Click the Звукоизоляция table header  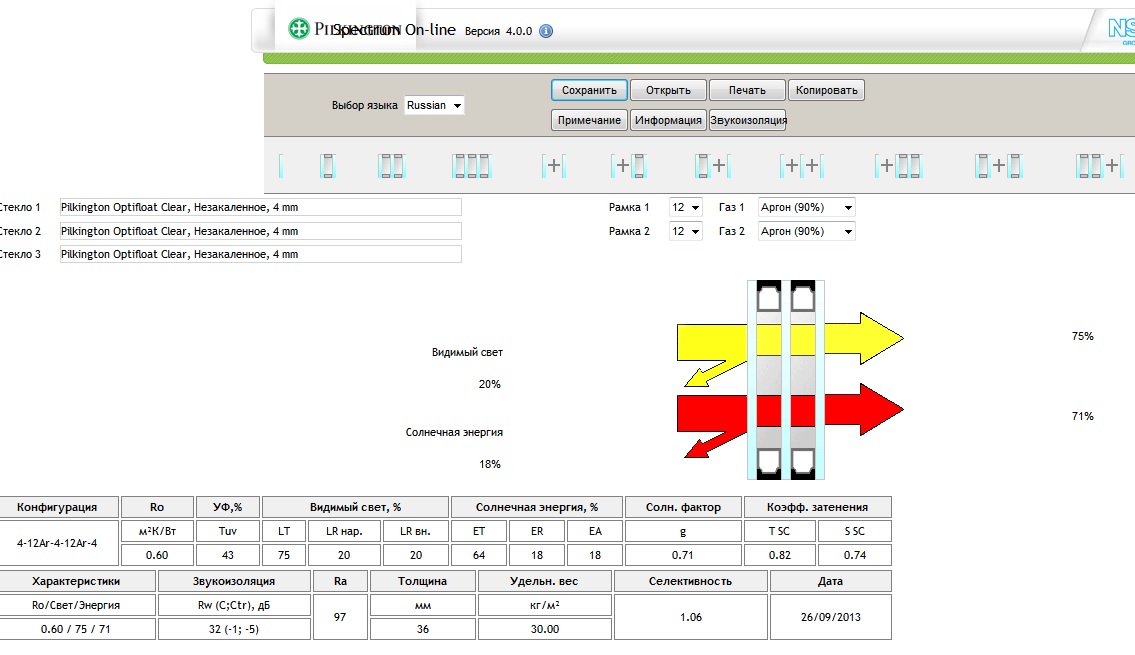click(x=234, y=581)
